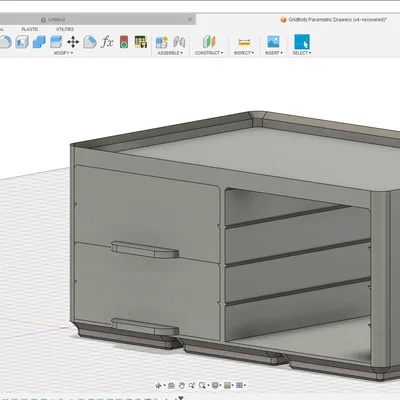
Task: Click the timeline end marker
Action: click(x=181, y=398)
